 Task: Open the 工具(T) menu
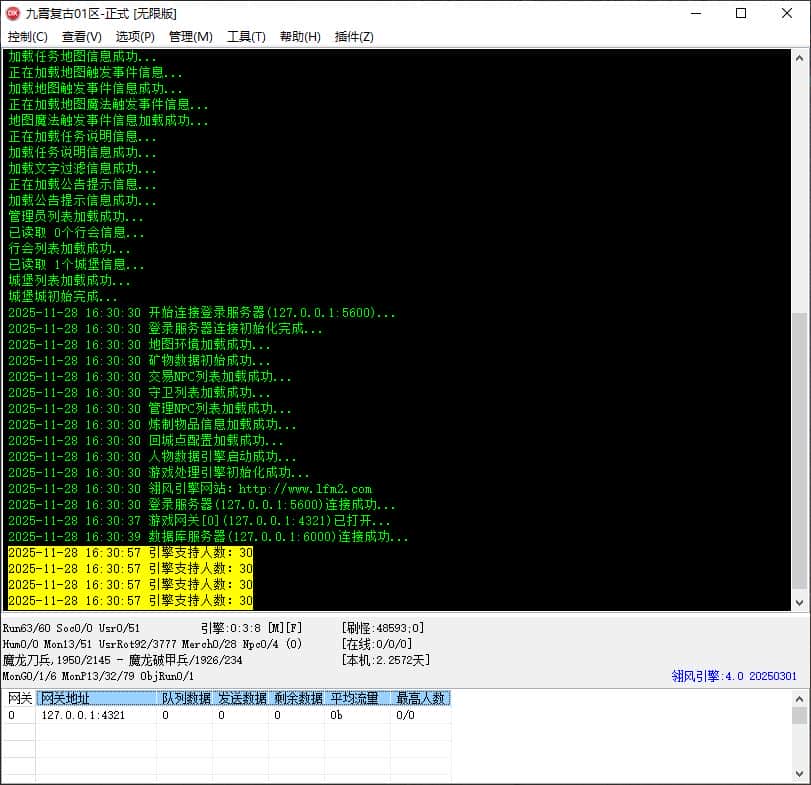(246, 37)
